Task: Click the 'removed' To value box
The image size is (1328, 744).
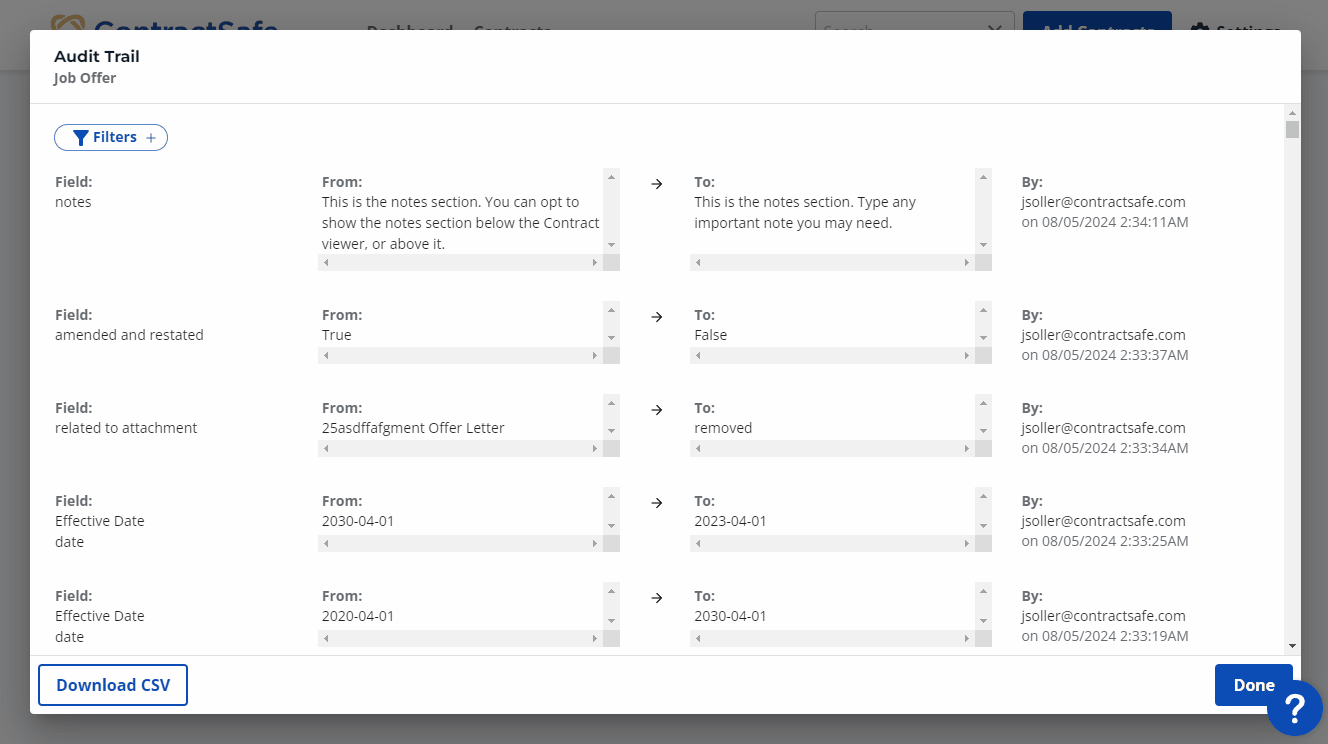Action: [832, 428]
